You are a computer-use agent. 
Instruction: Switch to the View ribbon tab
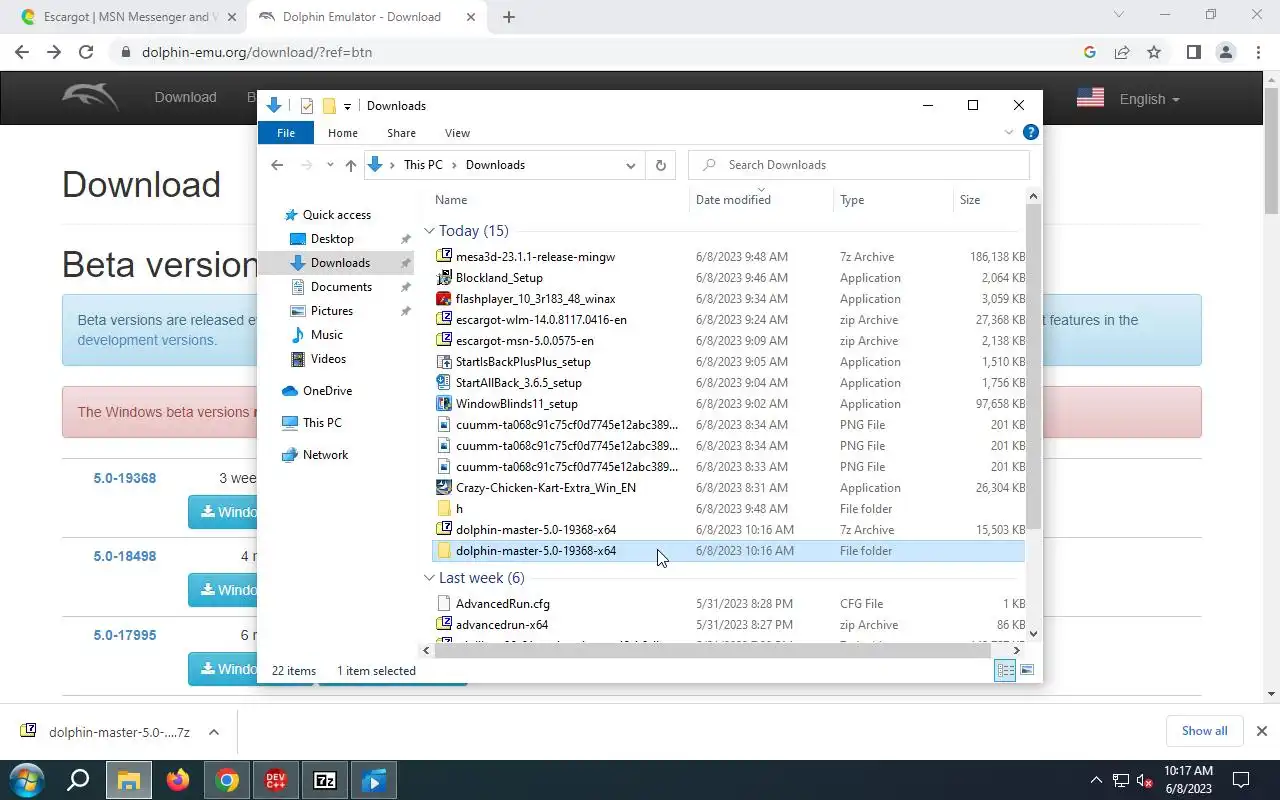(457, 133)
